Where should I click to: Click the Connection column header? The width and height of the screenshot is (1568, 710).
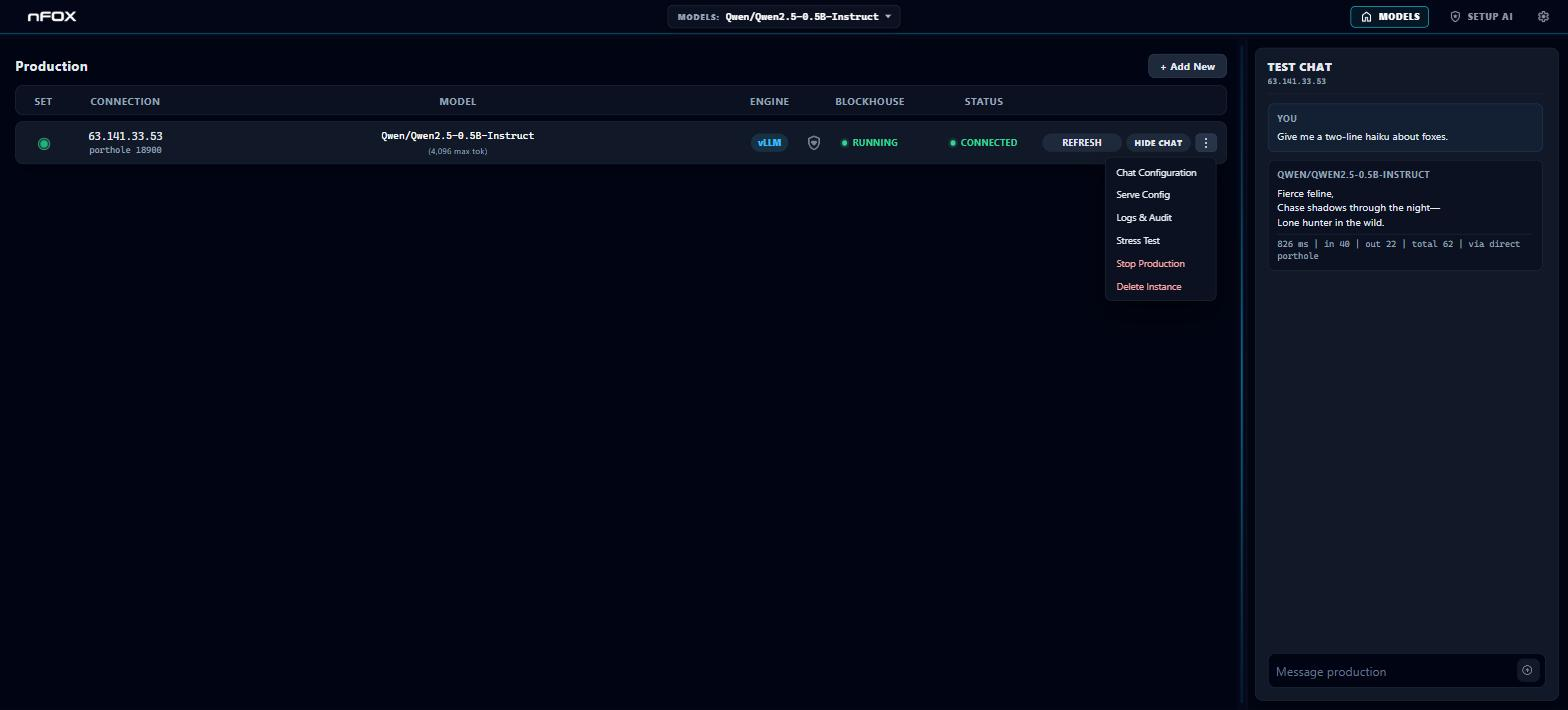point(125,101)
